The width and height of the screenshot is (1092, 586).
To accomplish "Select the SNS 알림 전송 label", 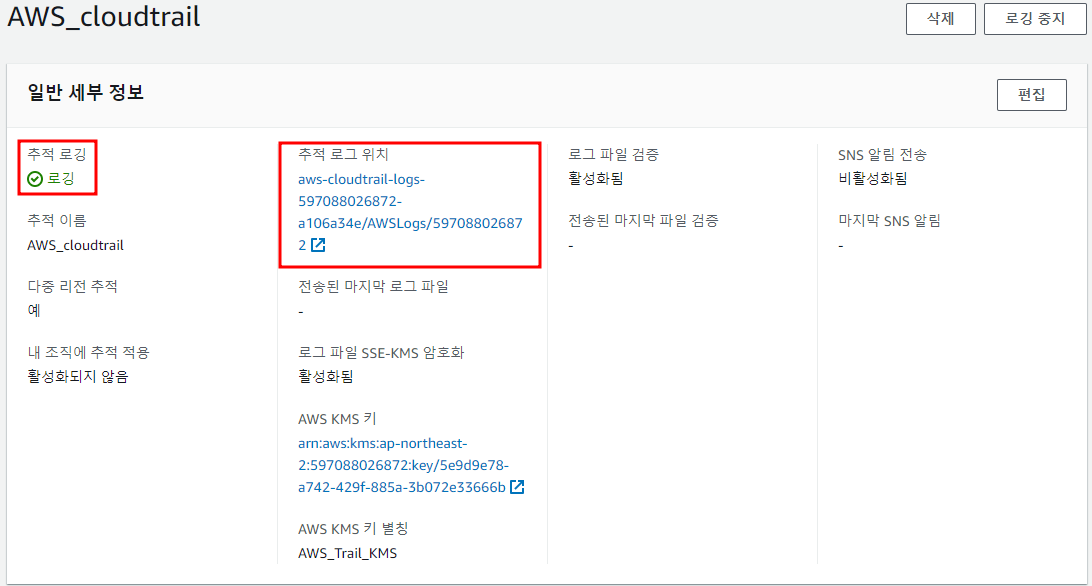I will coord(882,155).
